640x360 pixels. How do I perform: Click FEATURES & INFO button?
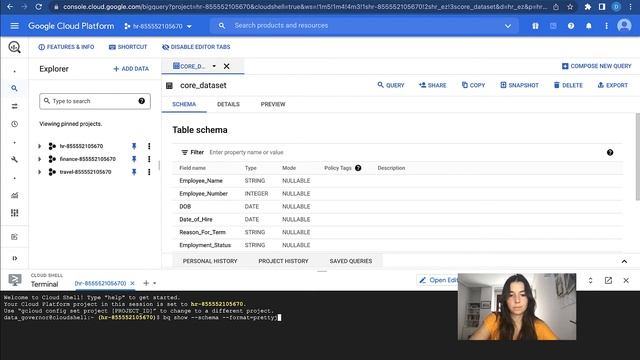[x=66, y=47]
